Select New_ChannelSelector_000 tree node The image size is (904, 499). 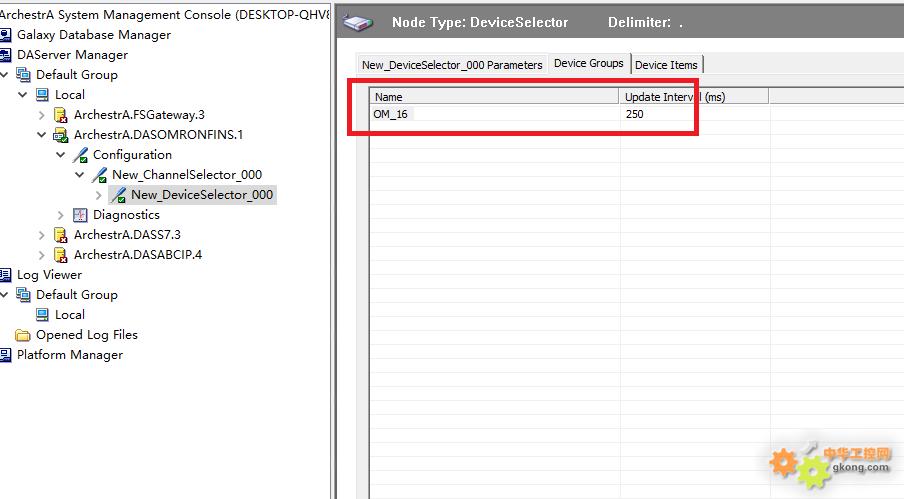click(x=187, y=175)
